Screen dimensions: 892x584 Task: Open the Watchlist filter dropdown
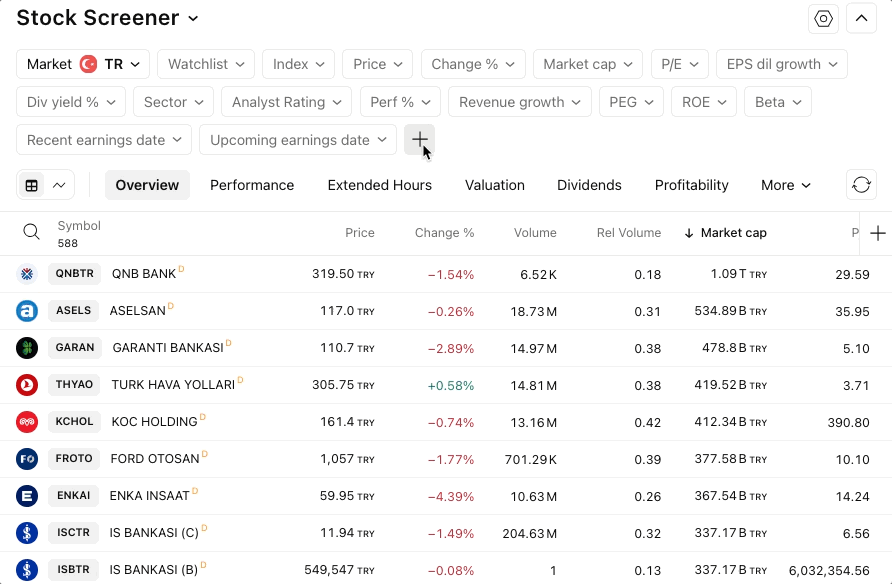[206, 64]
